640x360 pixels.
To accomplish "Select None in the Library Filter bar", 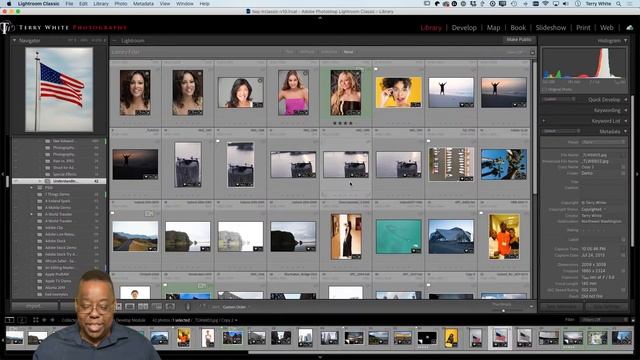I will click(348, 52).
